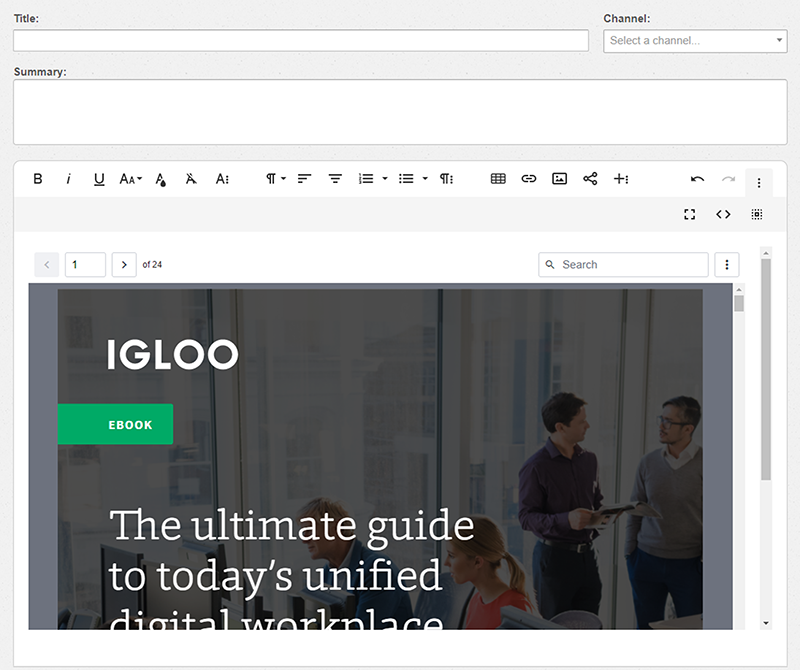This screenshot has height=670, width=800.
Task: Toggle underline text formatting
Action: (99, 179)
